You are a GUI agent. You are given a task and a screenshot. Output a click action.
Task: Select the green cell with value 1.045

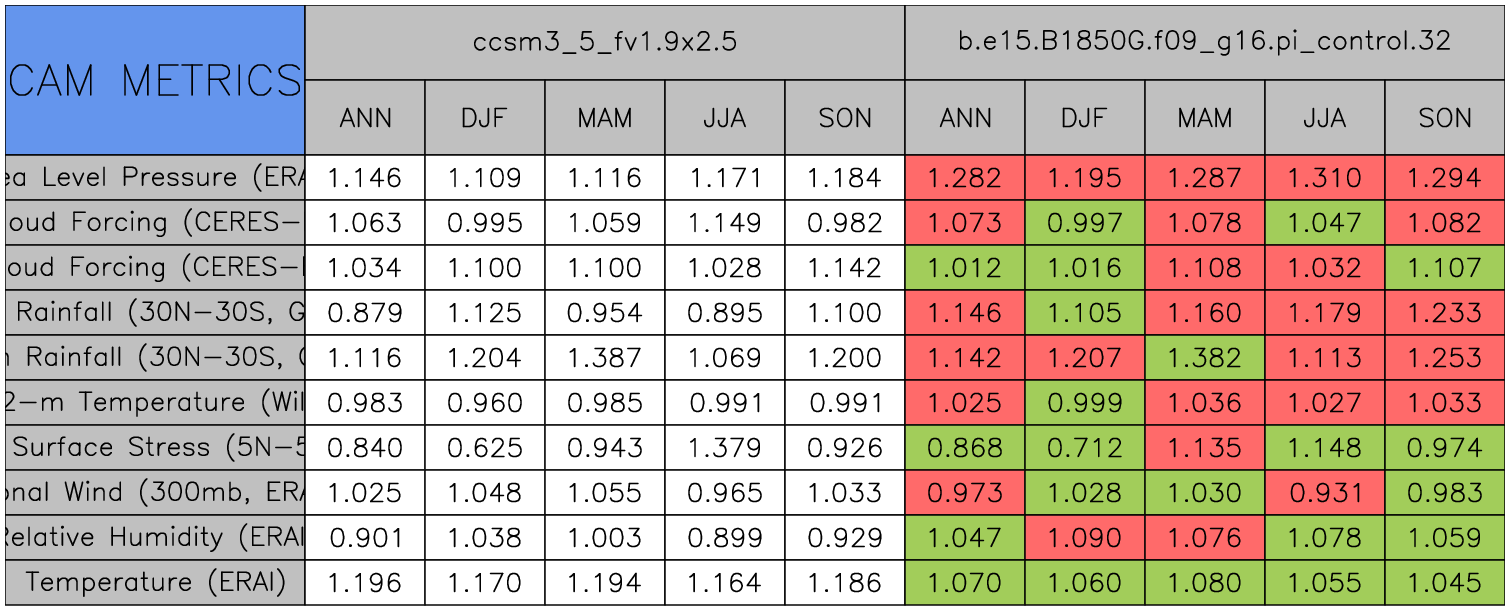click(1444, 582)
